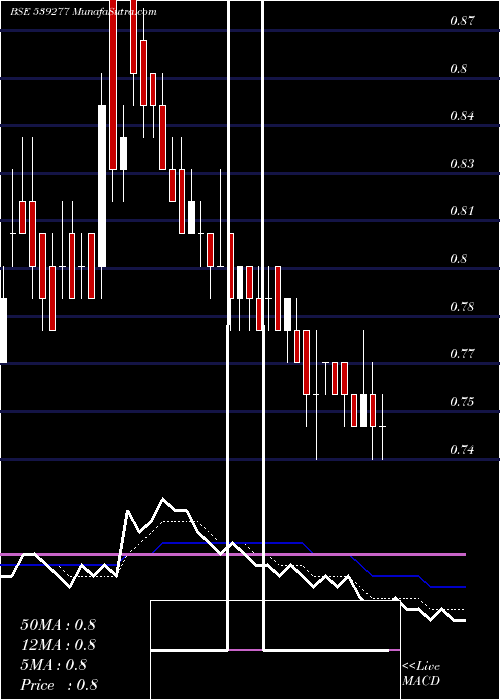Click the 0.84 price axis label
The image size is (500, 700).
click(462, 116)
